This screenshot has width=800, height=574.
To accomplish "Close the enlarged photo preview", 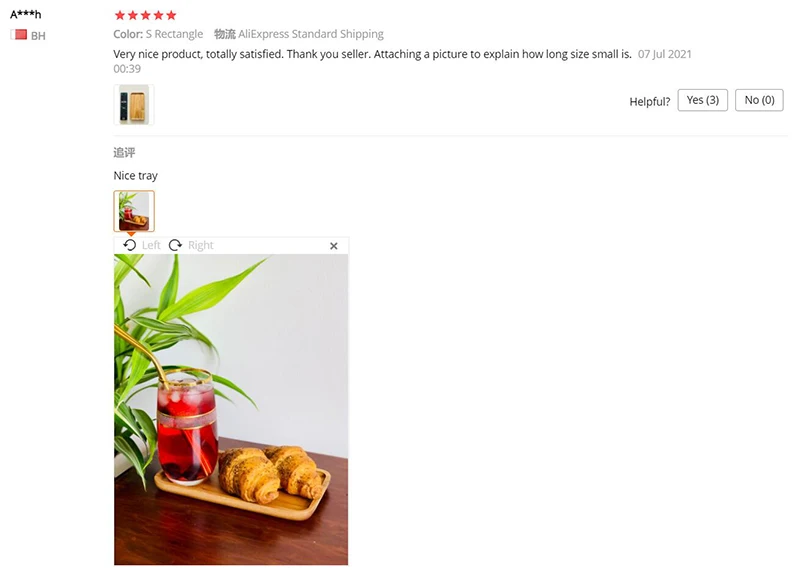I will (334, 246).
